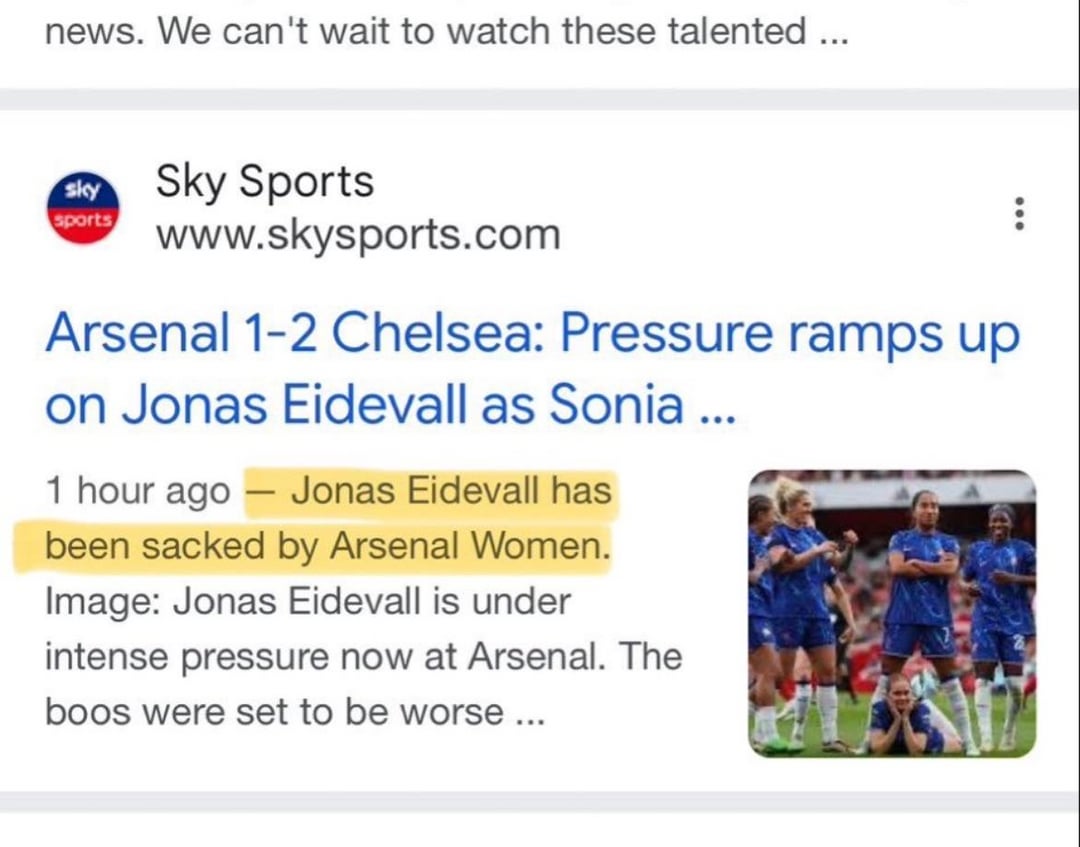Screen dimensions: 1080x847
Task: Click the "Sky Sports" source name
Action: click(264, 182)
